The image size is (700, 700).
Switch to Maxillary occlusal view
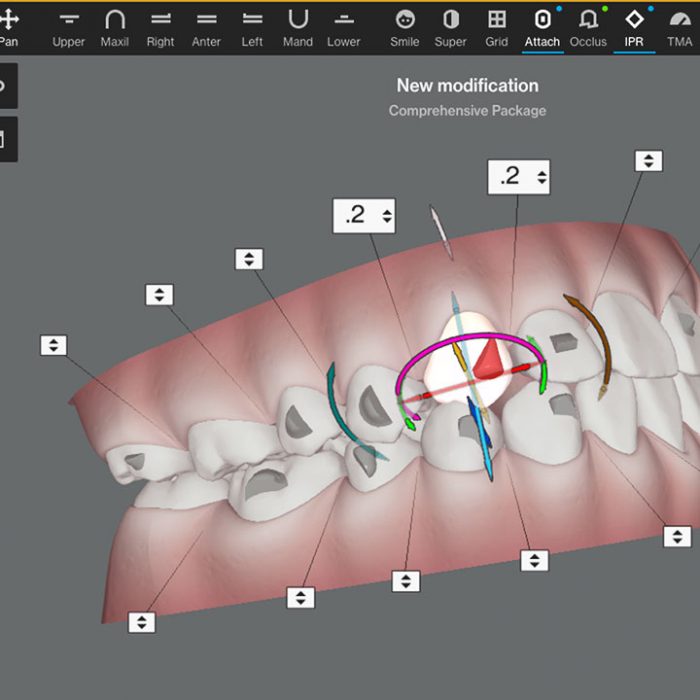tap(115, 29)
